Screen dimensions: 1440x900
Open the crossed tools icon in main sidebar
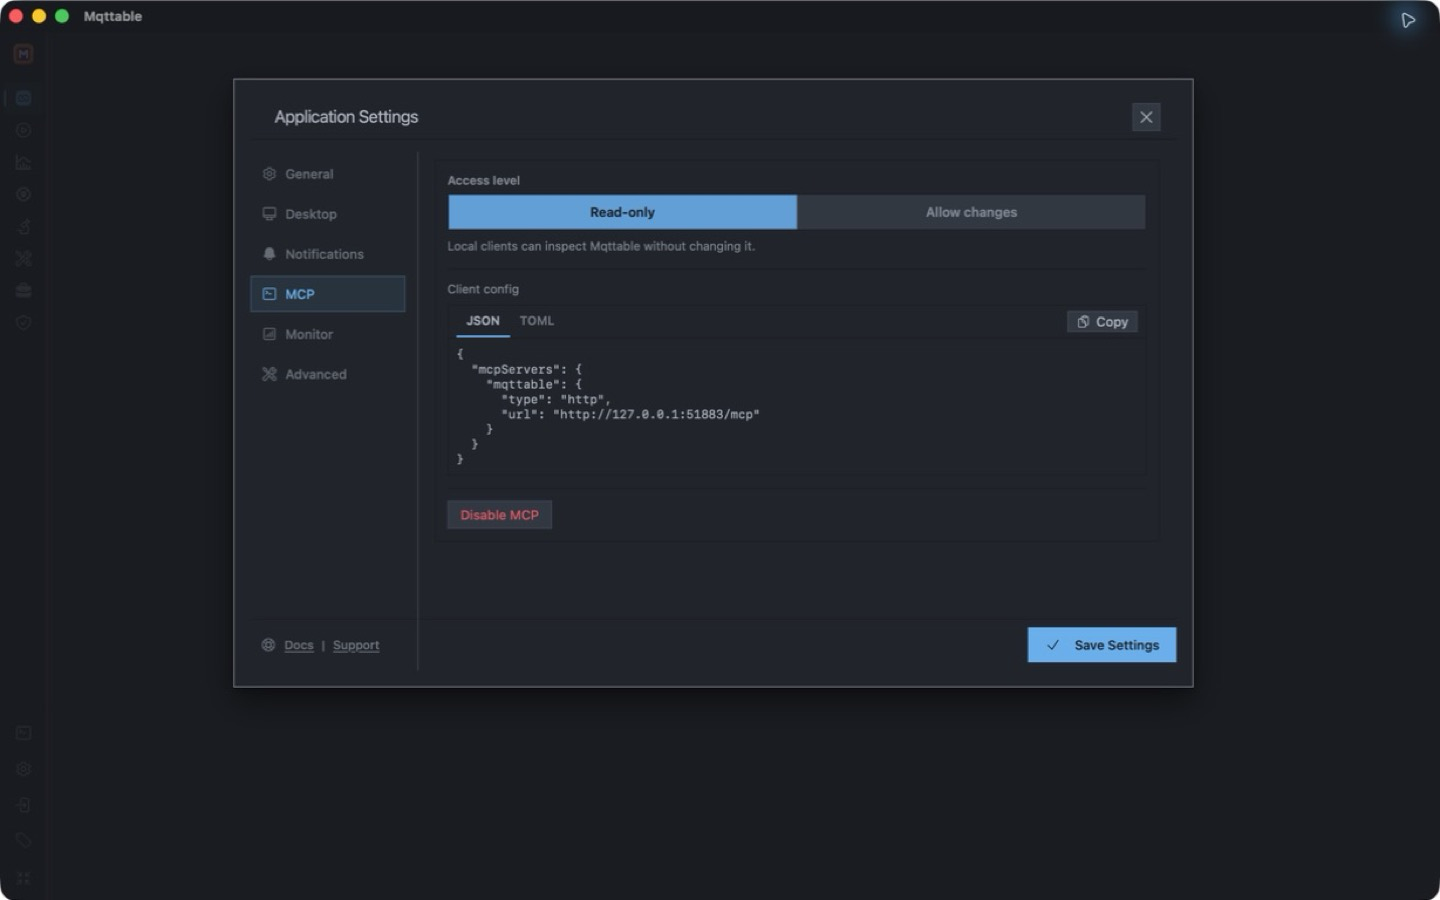click(23, 258)
